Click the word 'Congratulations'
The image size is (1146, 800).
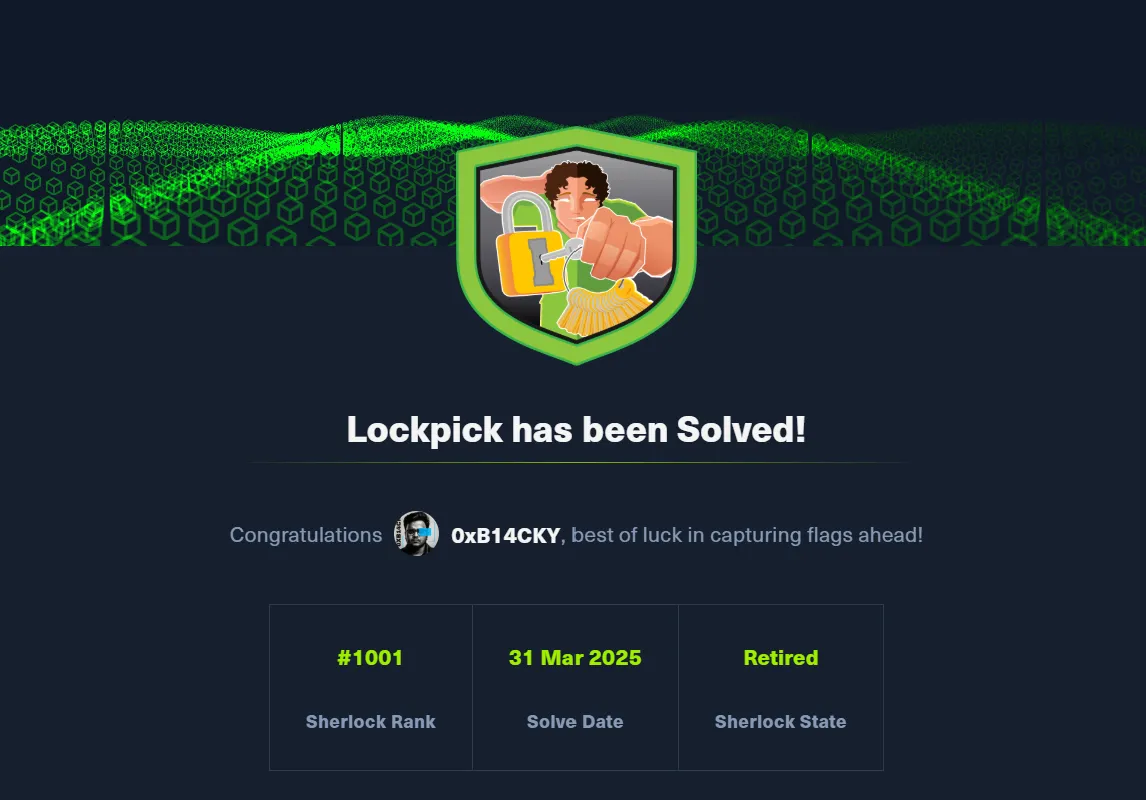(x=306, y=535)
